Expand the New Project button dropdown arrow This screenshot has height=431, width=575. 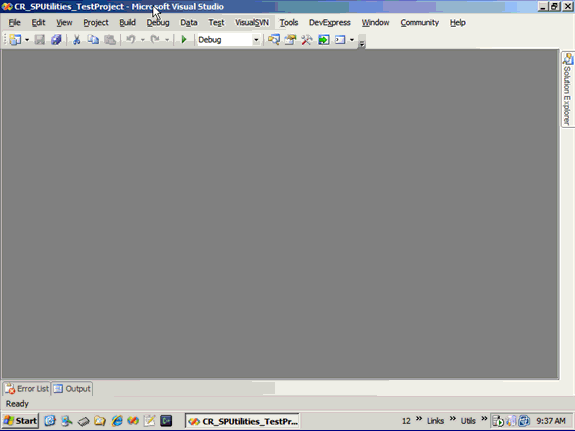click(27, 40)
